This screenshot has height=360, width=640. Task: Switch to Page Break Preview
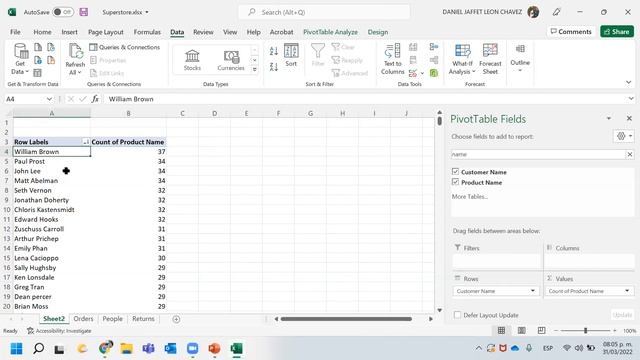coord(541,330)
